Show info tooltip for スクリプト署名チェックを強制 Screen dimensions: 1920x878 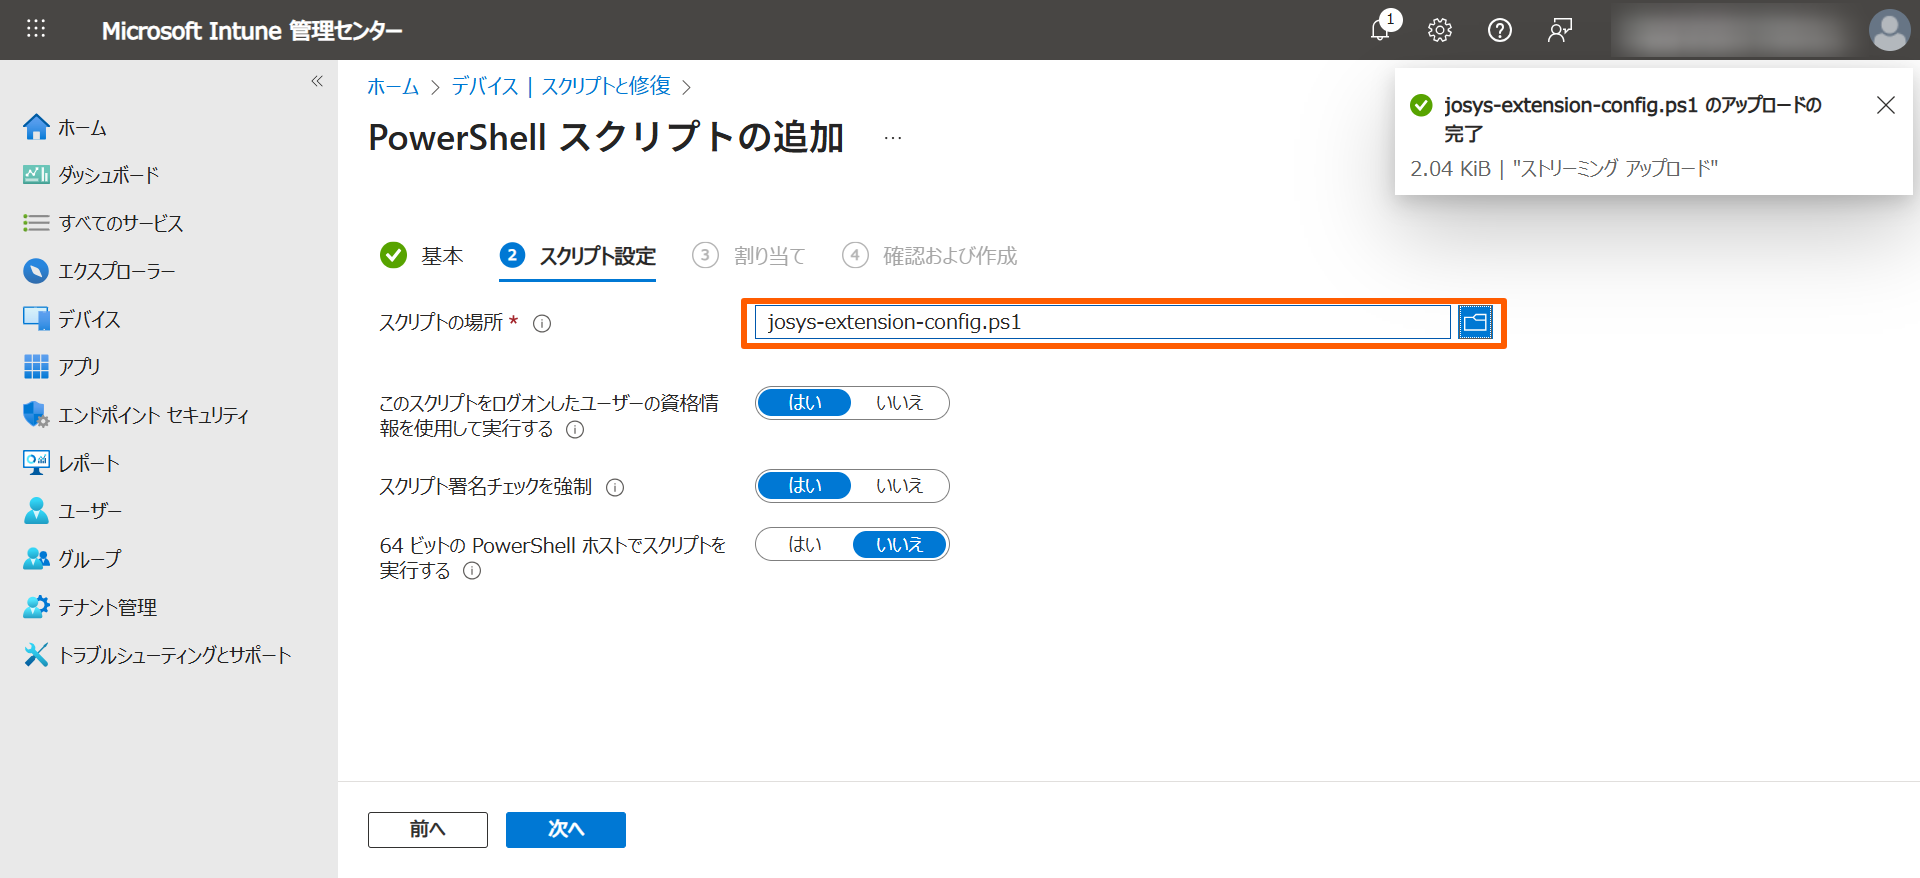click(x=615, y=487)
